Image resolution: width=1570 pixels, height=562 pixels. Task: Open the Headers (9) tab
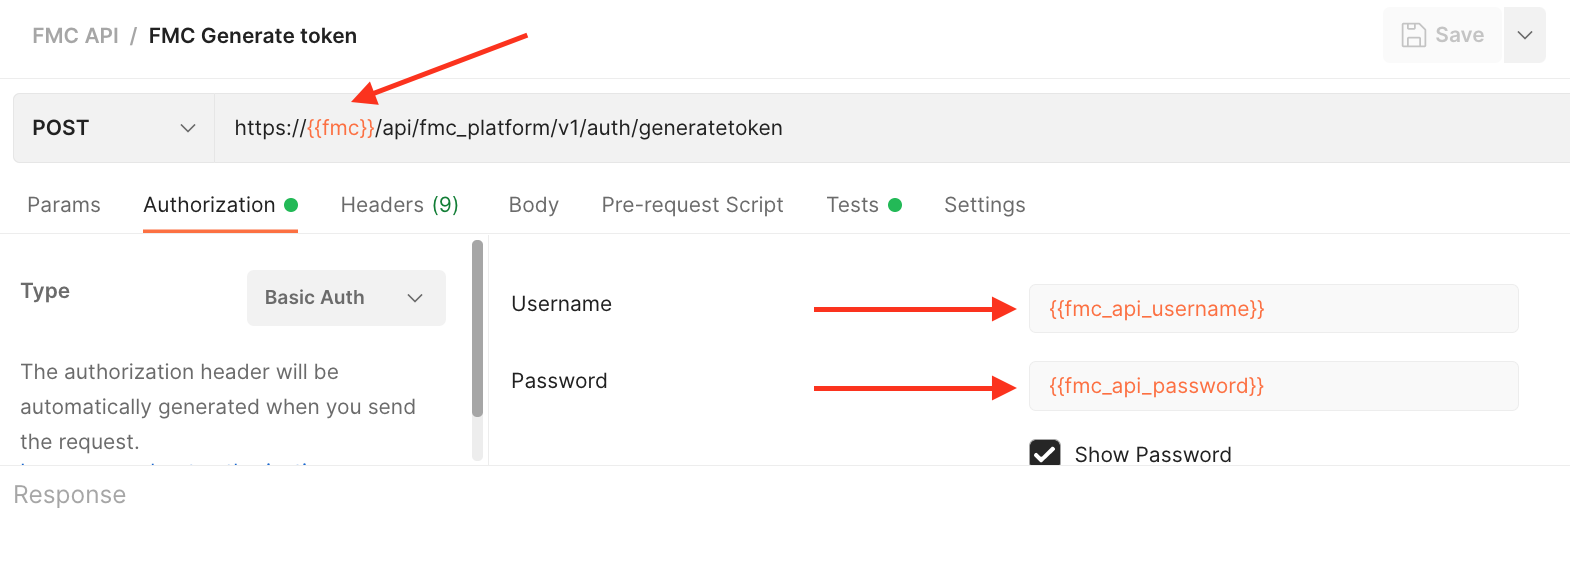pos(399,205)
